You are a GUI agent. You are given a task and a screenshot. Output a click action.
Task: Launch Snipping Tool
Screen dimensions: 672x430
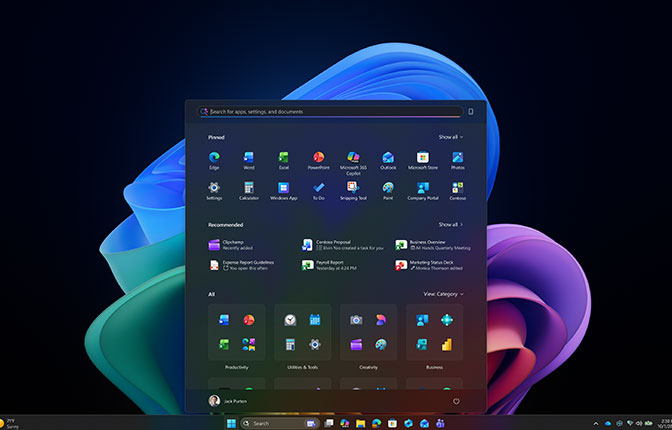click(x=352, y=187)
